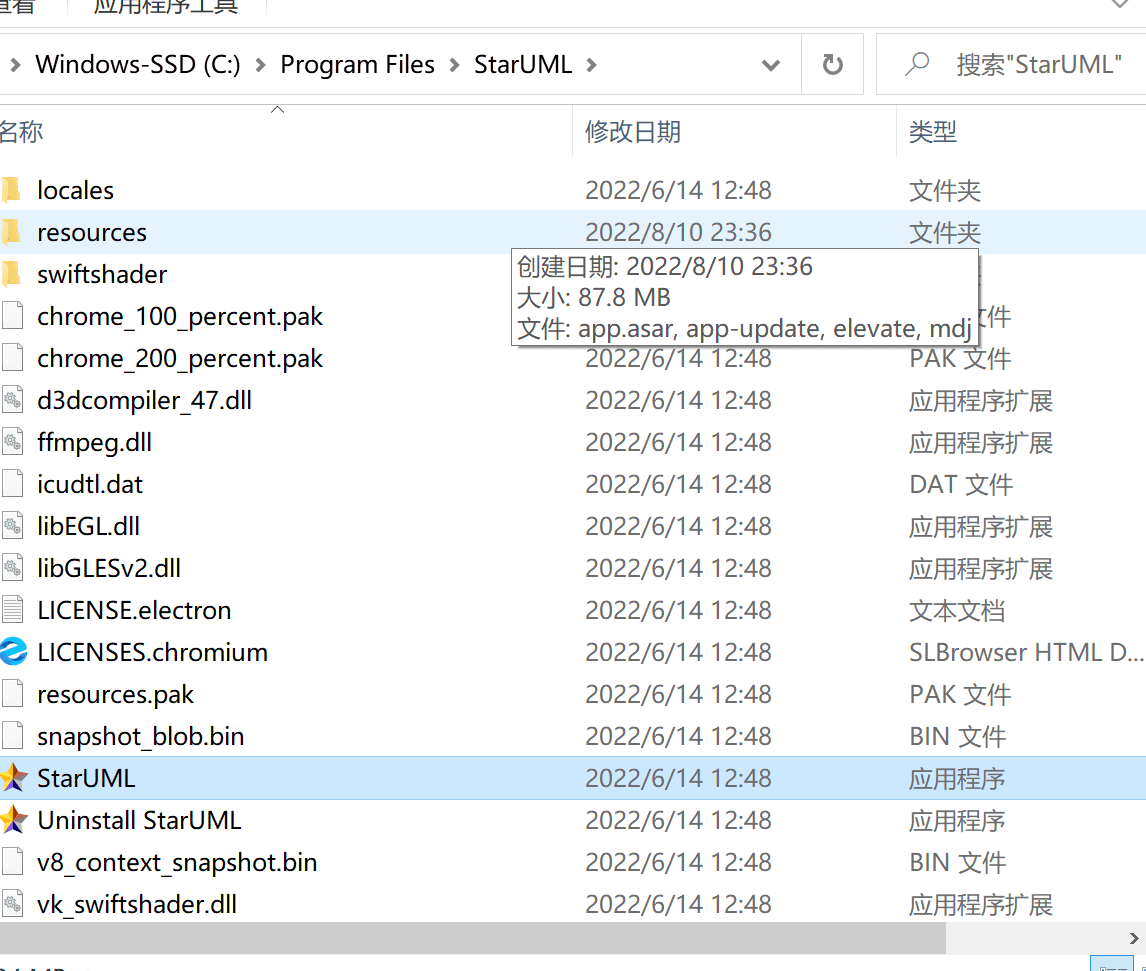Select file name chrome_200_percent.pak
This screenshot has width=1146, height=971.
(x=180, y=358)
